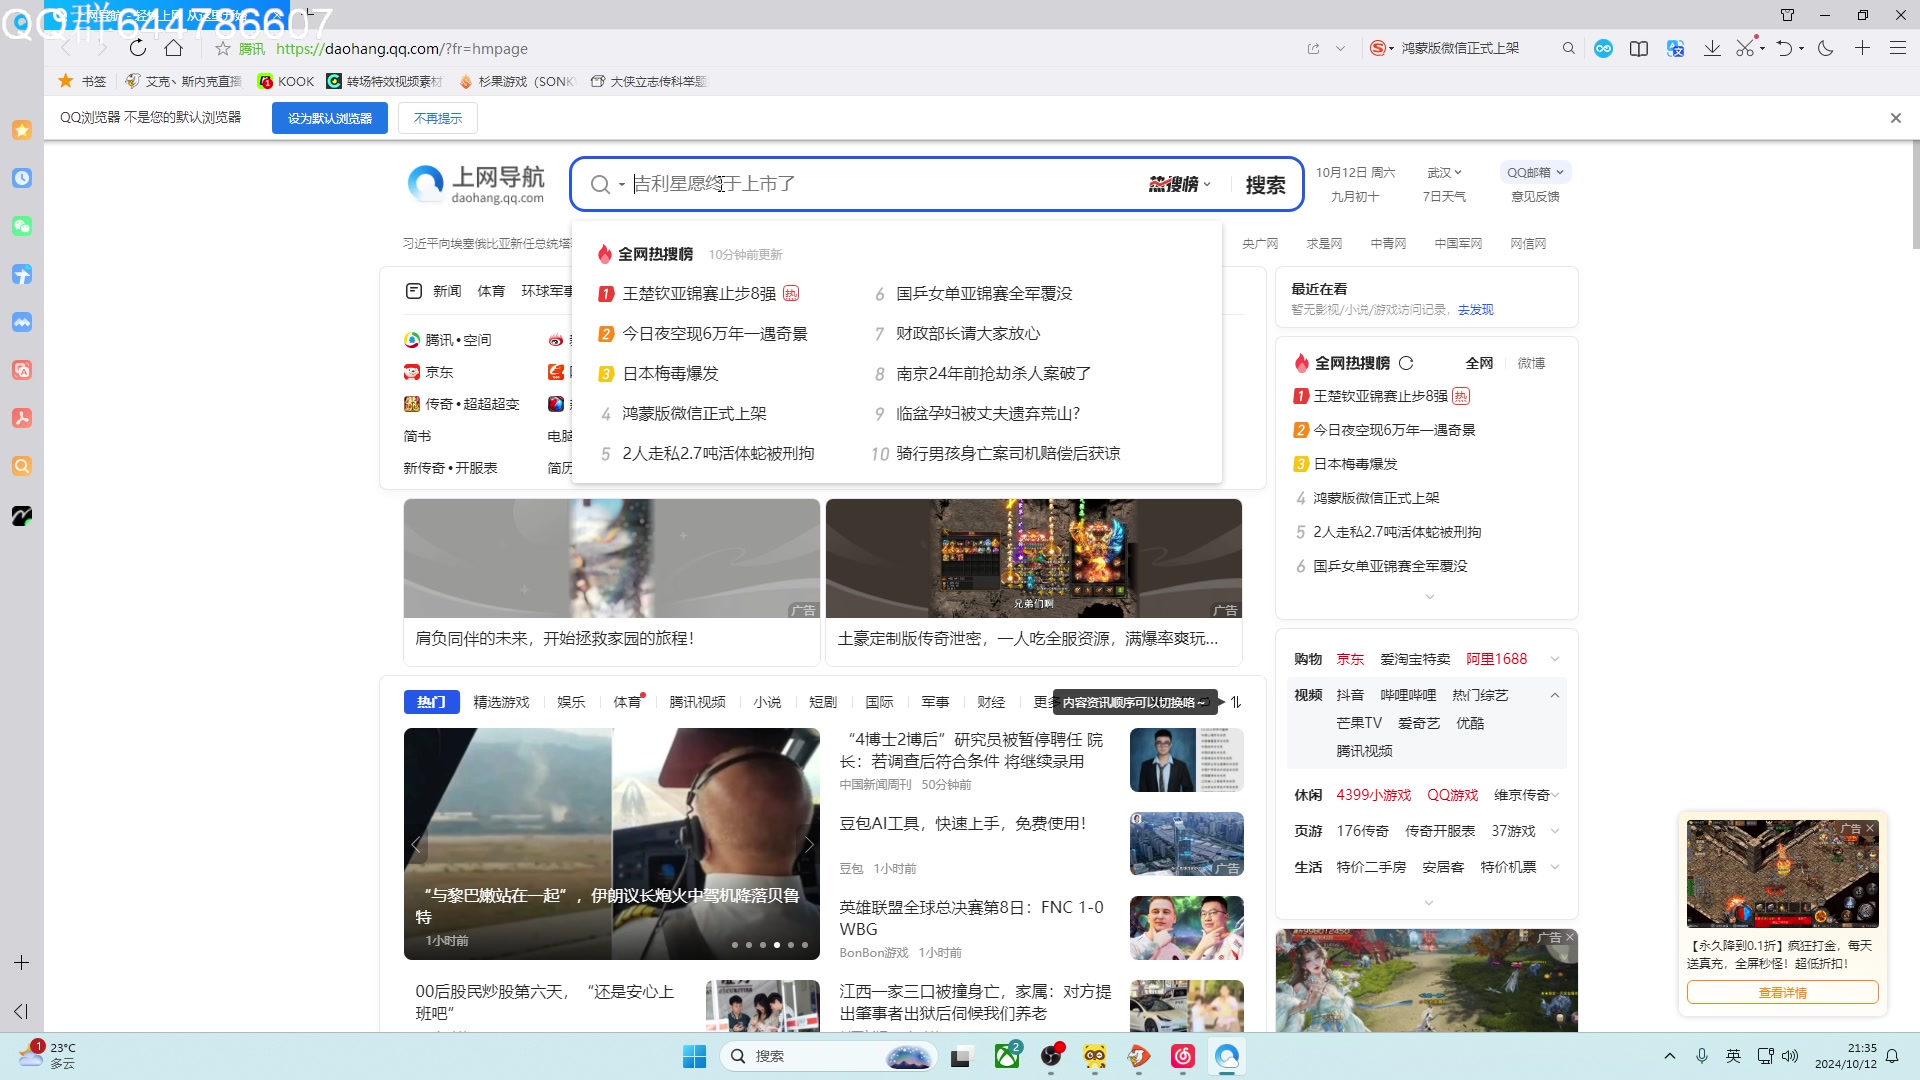Screen dimensions: 1920x1080
Task: Click the toolbar search magnifier icon
Action: coord(1568,48)
